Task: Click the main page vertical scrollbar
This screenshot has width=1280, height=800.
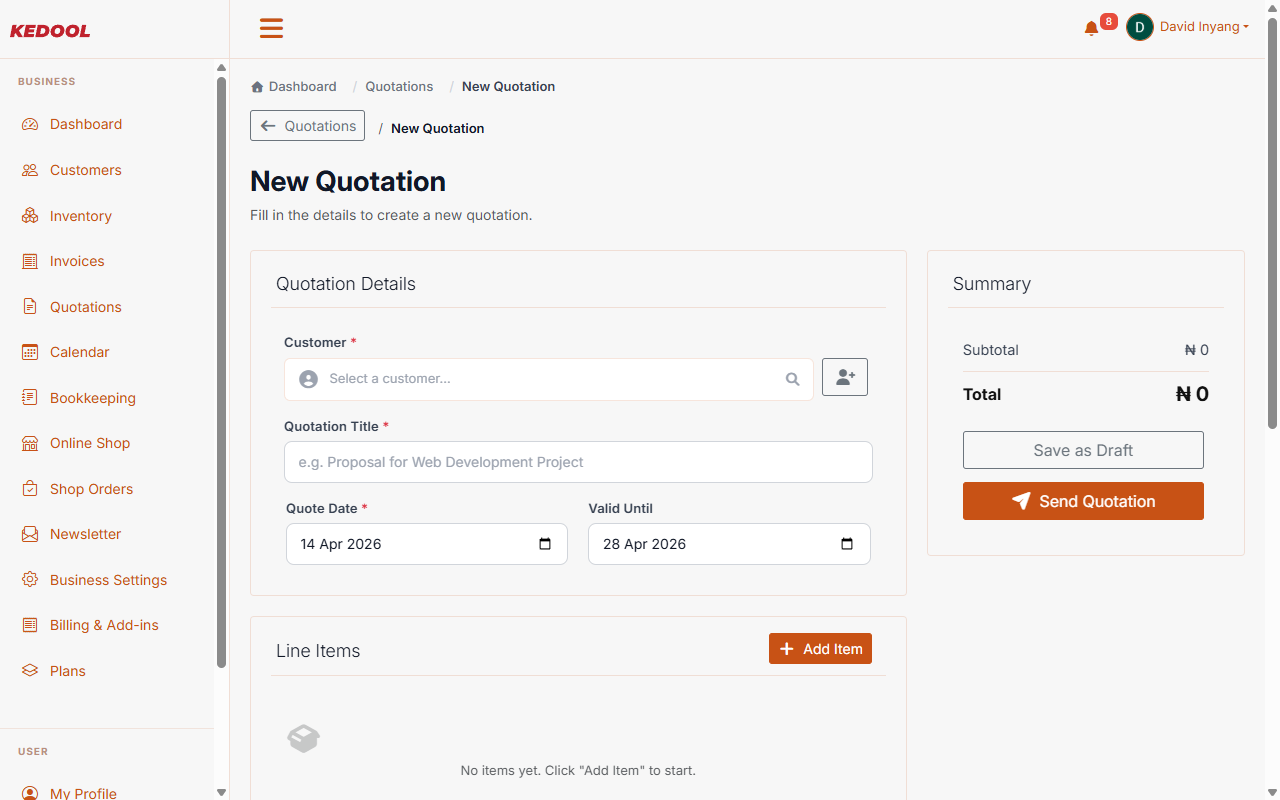Action: coord(1272,223)
